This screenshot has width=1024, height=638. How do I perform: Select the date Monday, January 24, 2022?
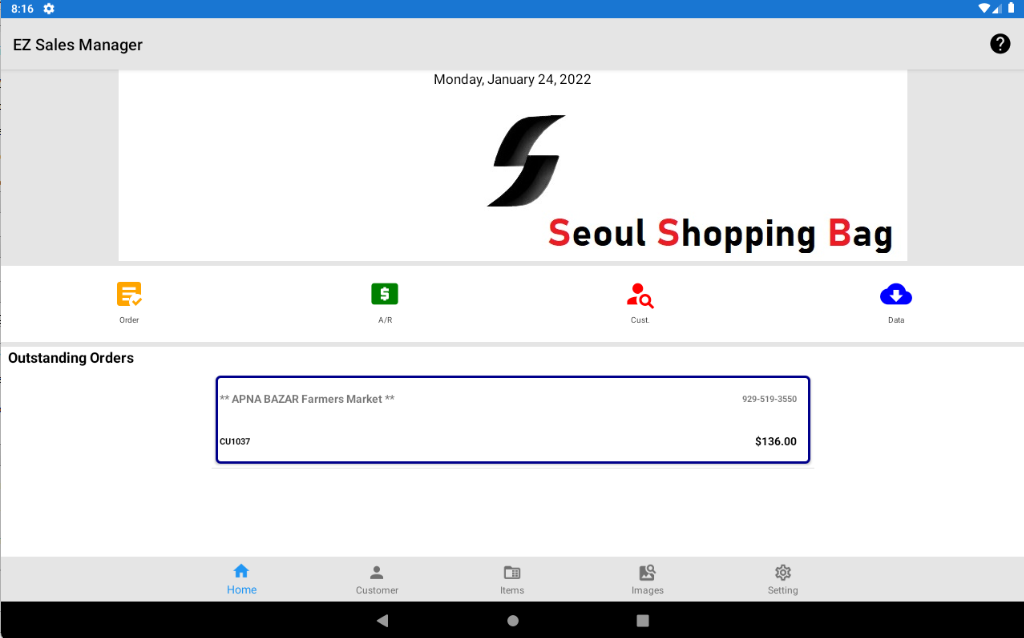[x=512, y=80]
